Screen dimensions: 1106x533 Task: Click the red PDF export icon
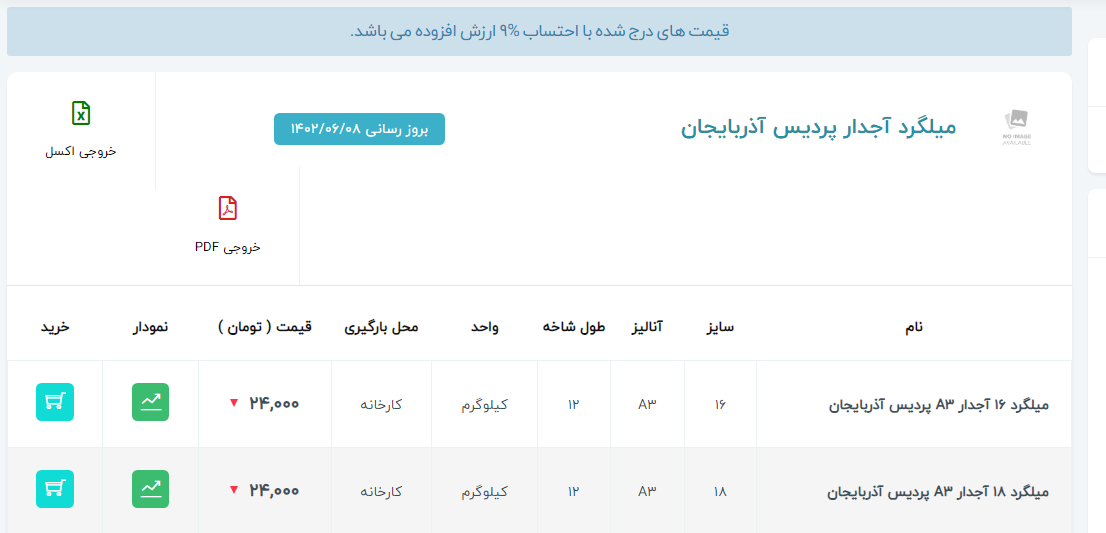(x=228, y=209)
